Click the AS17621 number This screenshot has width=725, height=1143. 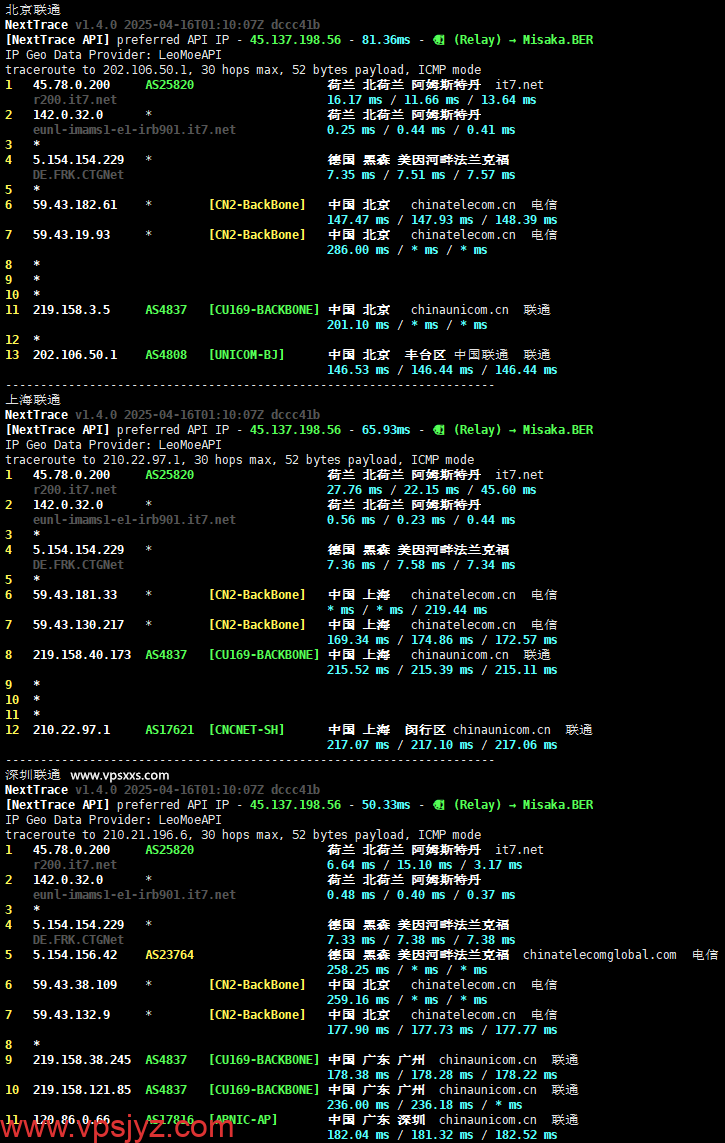(170, 730)
